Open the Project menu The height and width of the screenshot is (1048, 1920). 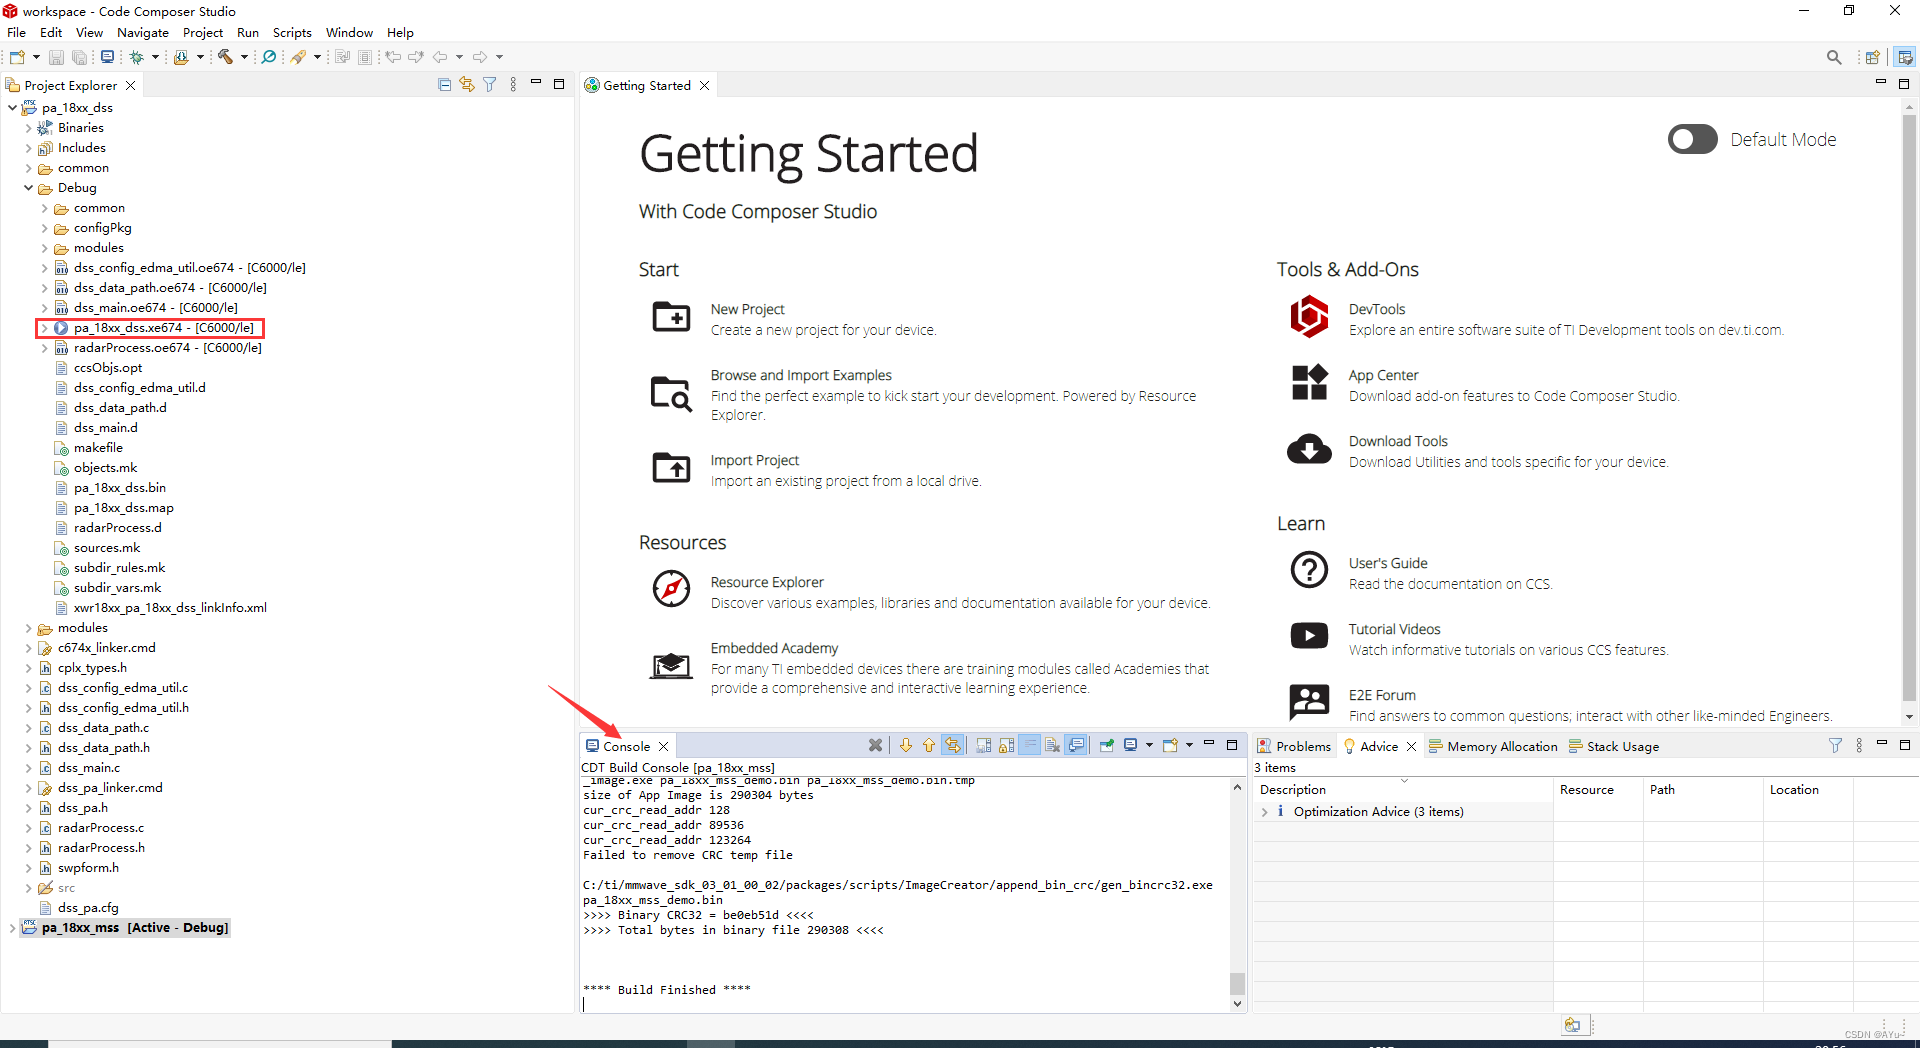203,33
